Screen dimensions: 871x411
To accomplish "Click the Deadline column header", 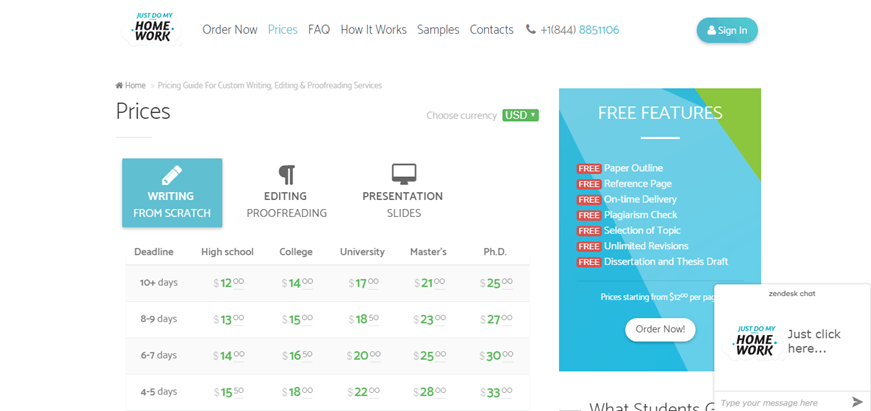I will click(154, 252).
